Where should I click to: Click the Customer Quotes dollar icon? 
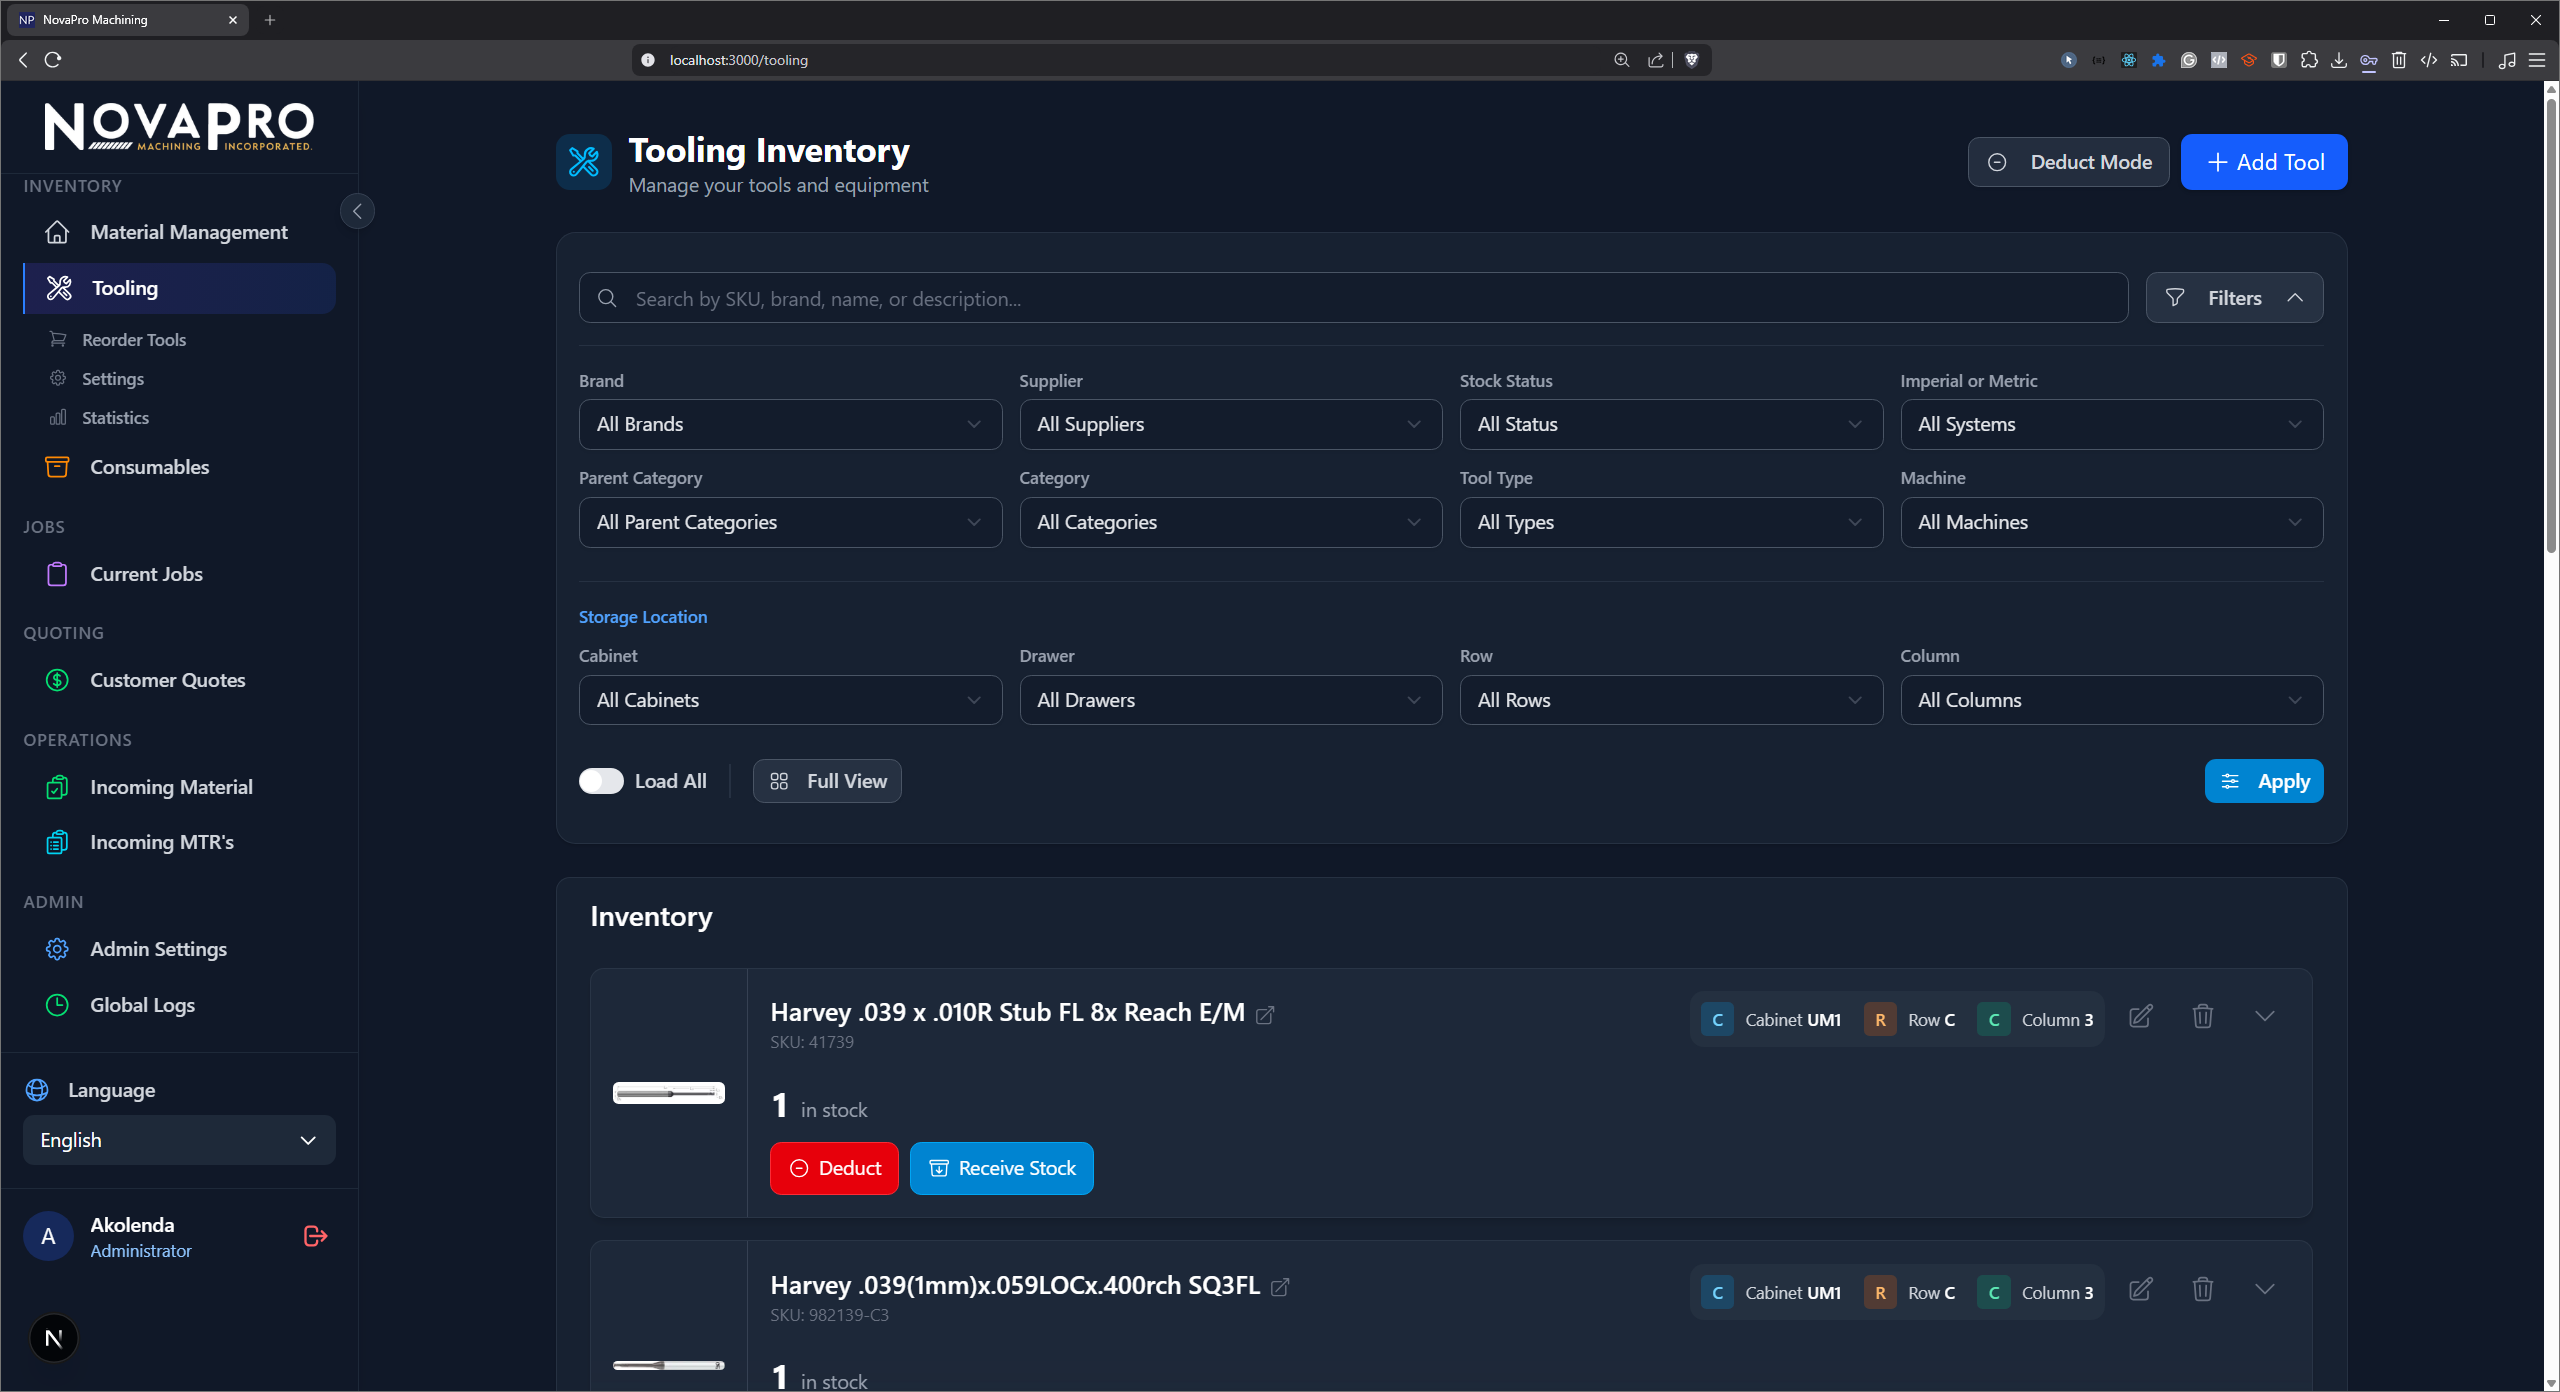[58, 680]
